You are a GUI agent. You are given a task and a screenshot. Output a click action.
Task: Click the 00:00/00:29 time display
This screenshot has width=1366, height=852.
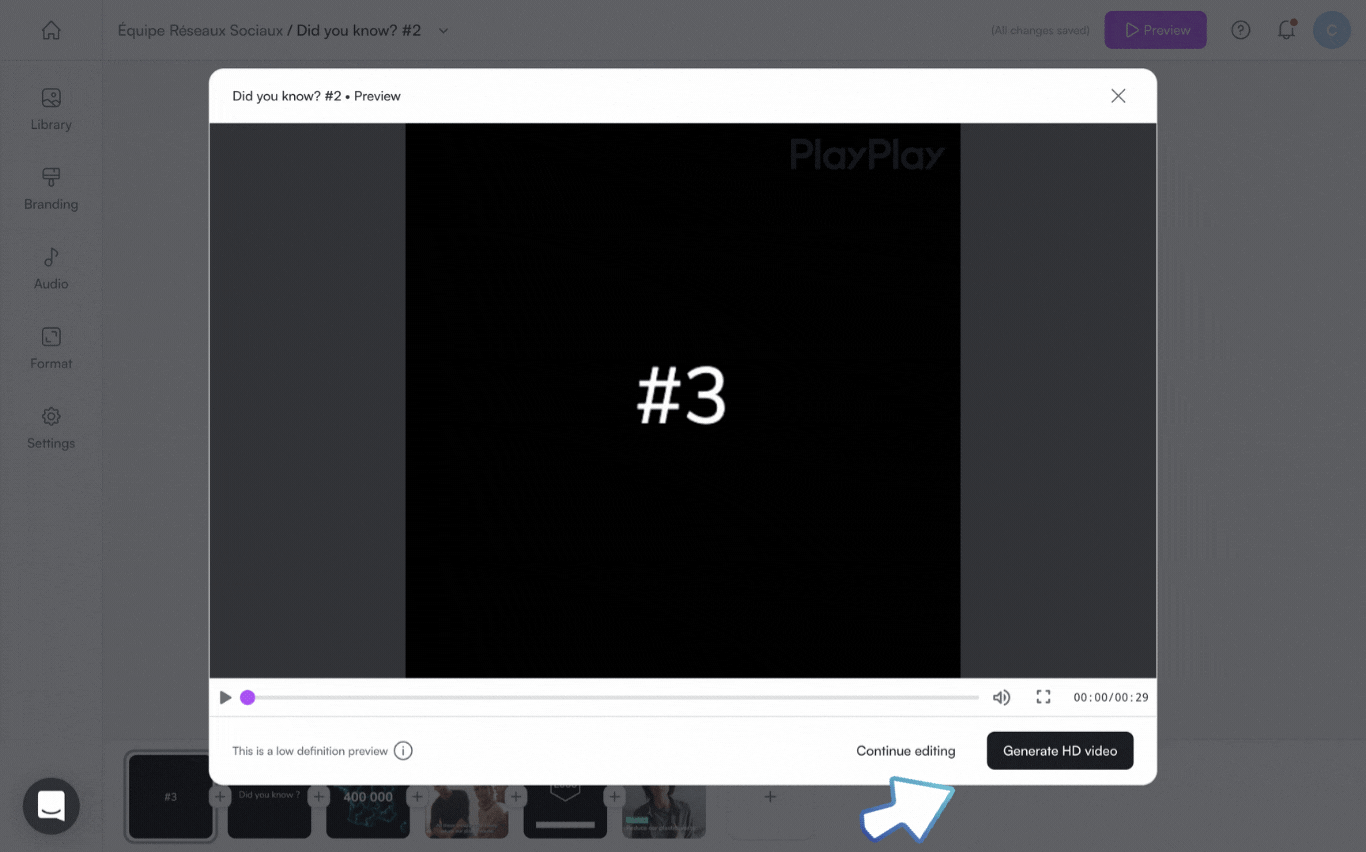[1111, 697]
